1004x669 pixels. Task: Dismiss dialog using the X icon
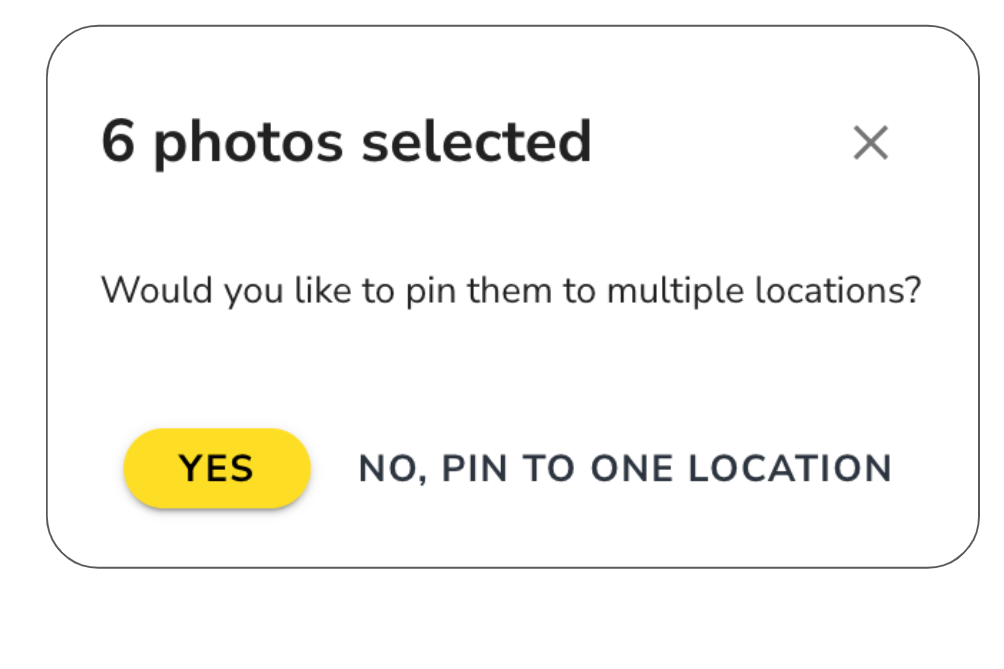[x=870, y=144]
